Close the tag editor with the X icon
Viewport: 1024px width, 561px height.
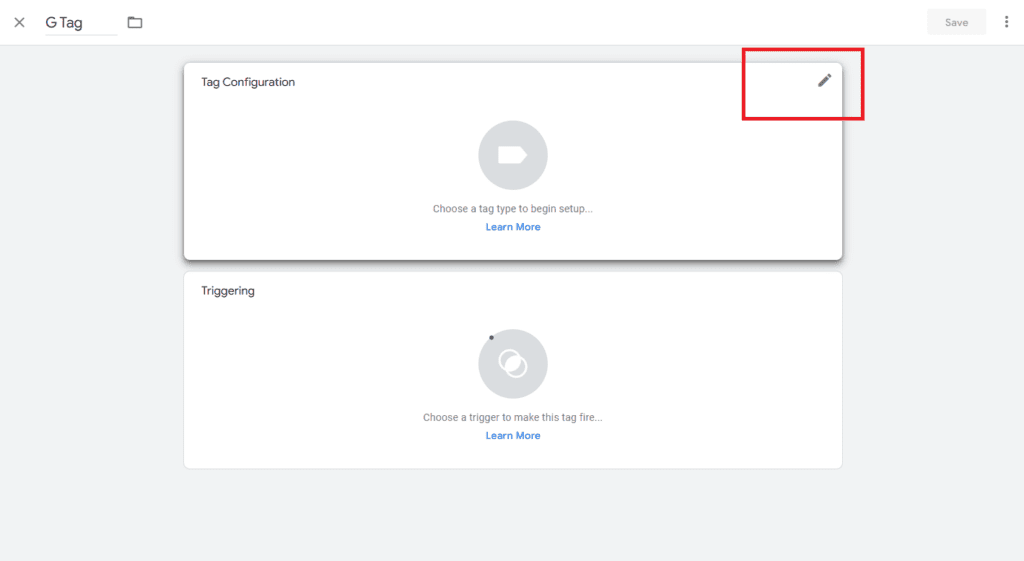(x=19, y=22)
